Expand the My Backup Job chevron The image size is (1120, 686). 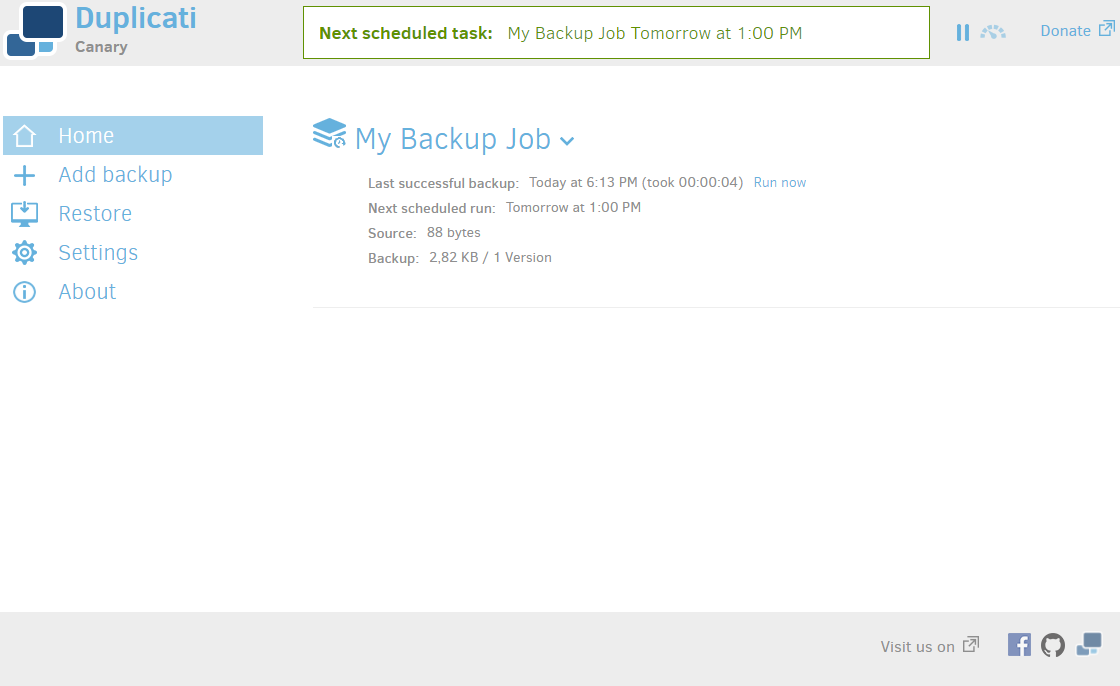click(x=567, y=141)
